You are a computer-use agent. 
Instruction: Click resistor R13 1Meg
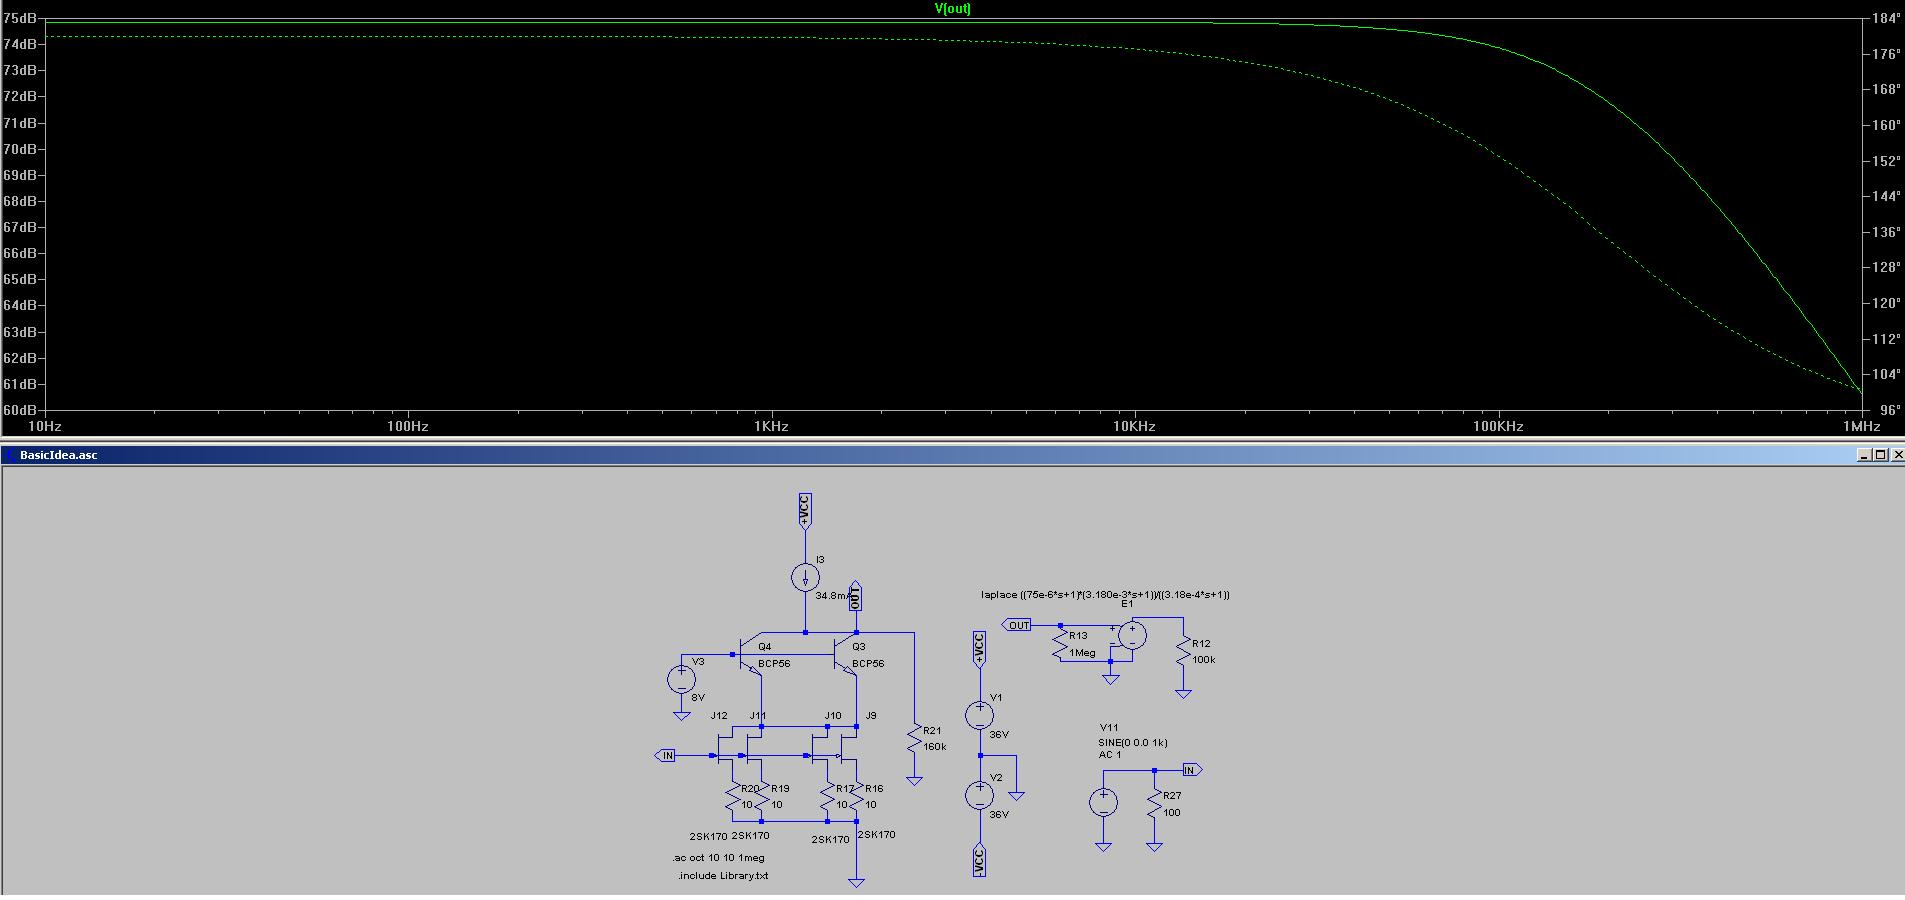1061,643
